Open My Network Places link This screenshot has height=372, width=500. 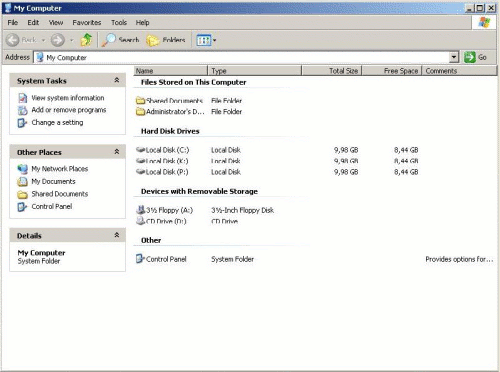pyautogui.click(x=60, y=169)
